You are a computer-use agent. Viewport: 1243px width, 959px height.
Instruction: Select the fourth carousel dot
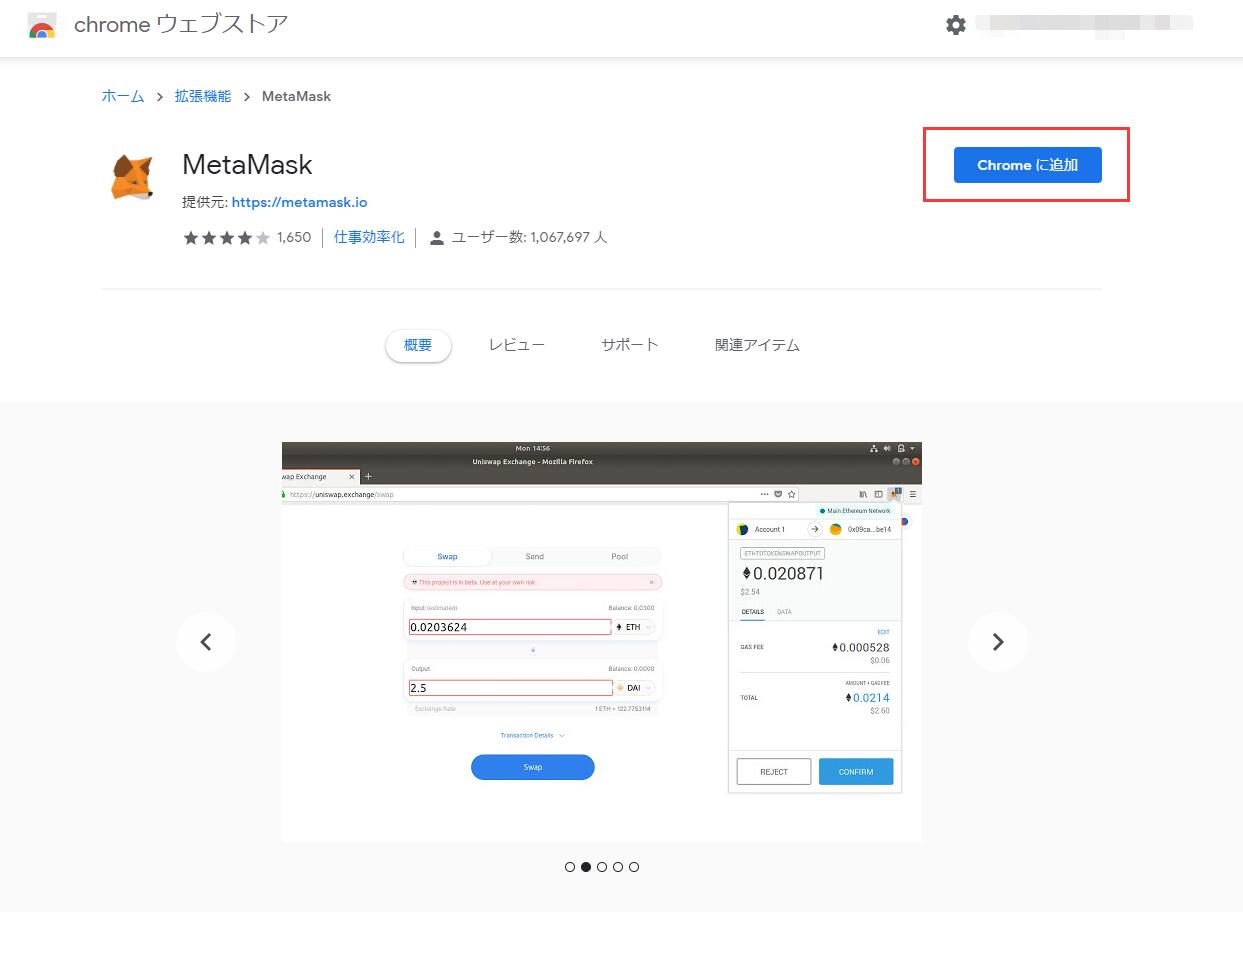coord(618,867)
